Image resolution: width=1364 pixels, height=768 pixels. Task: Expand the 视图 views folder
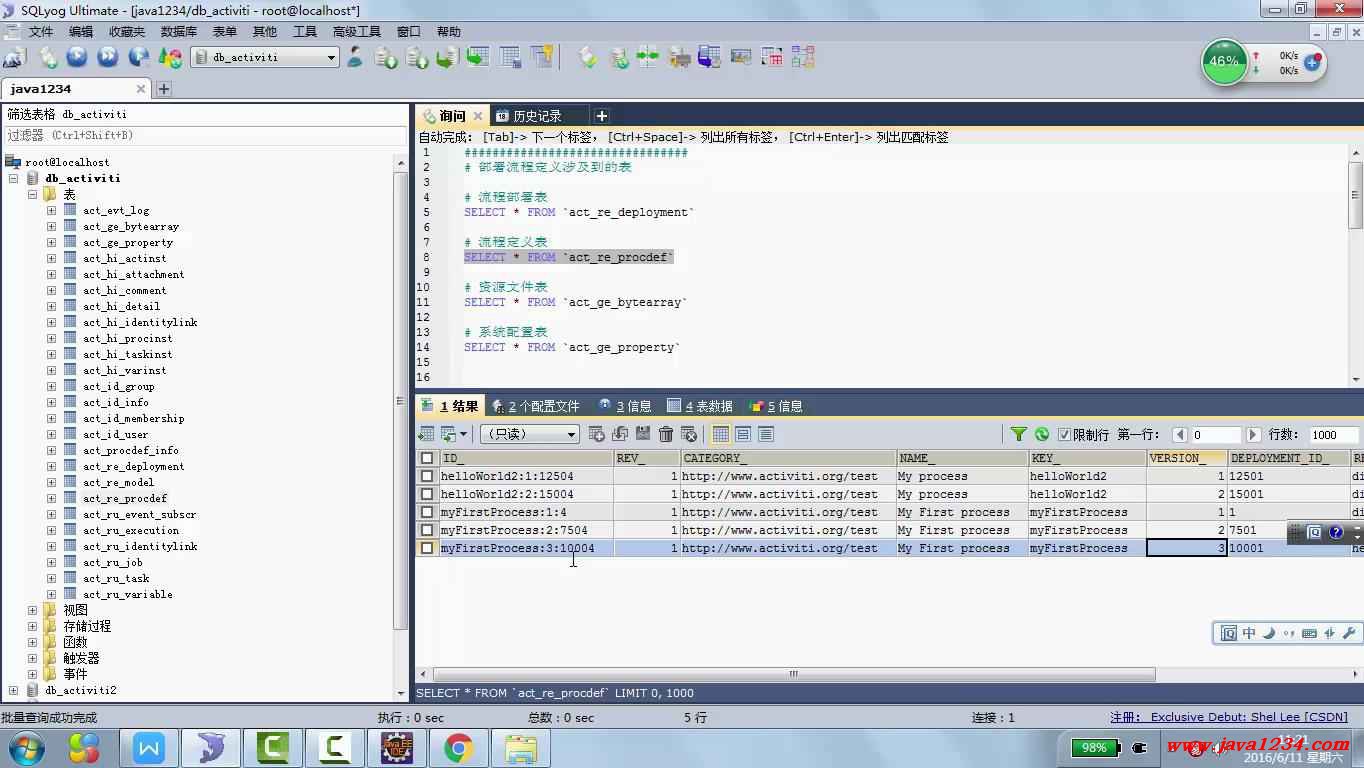32,610
